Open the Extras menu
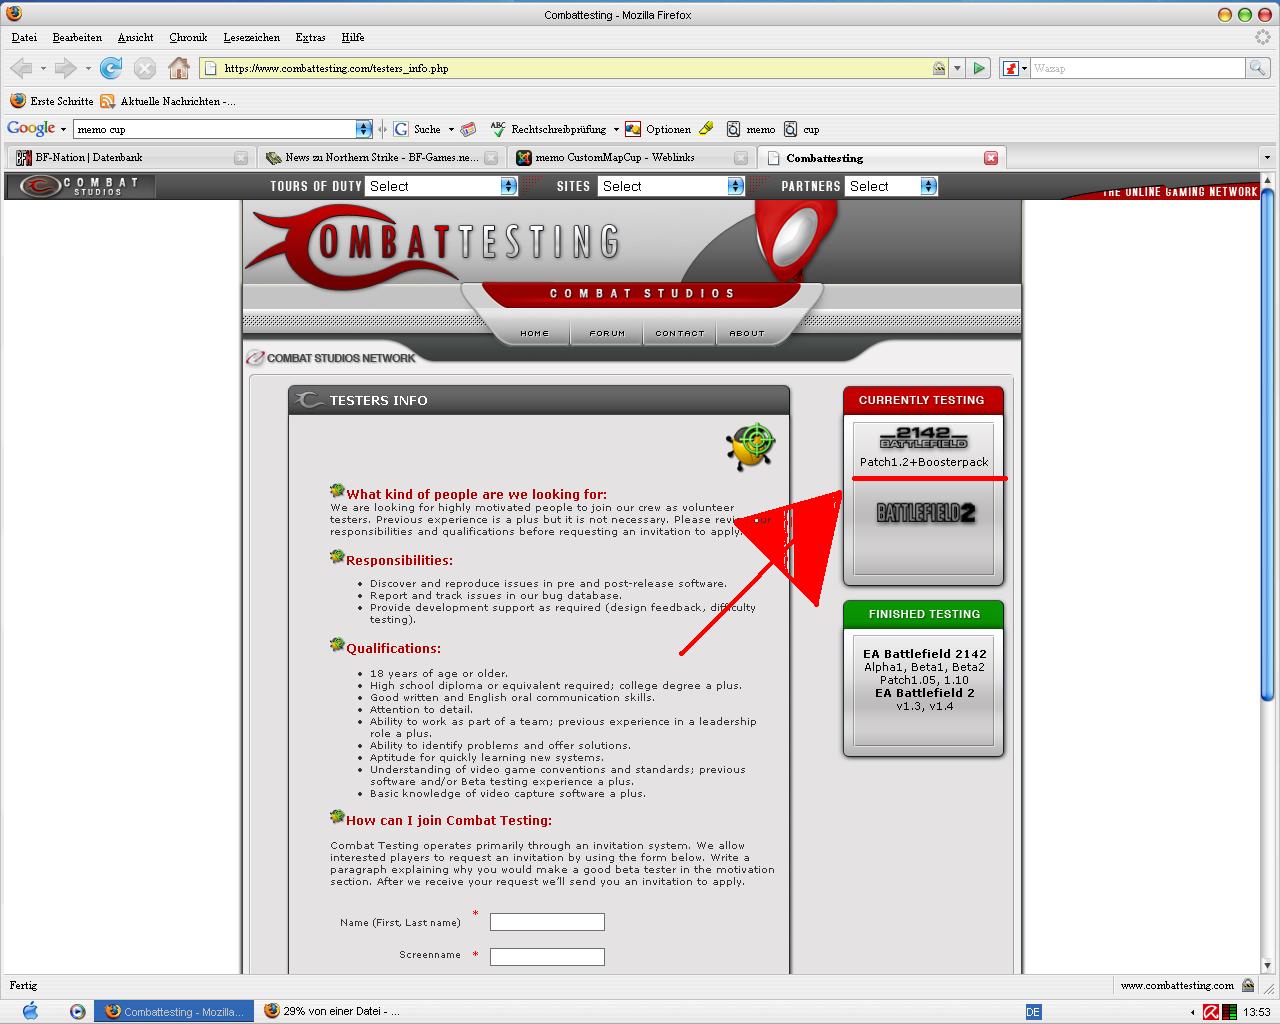 tap(310, 37)
